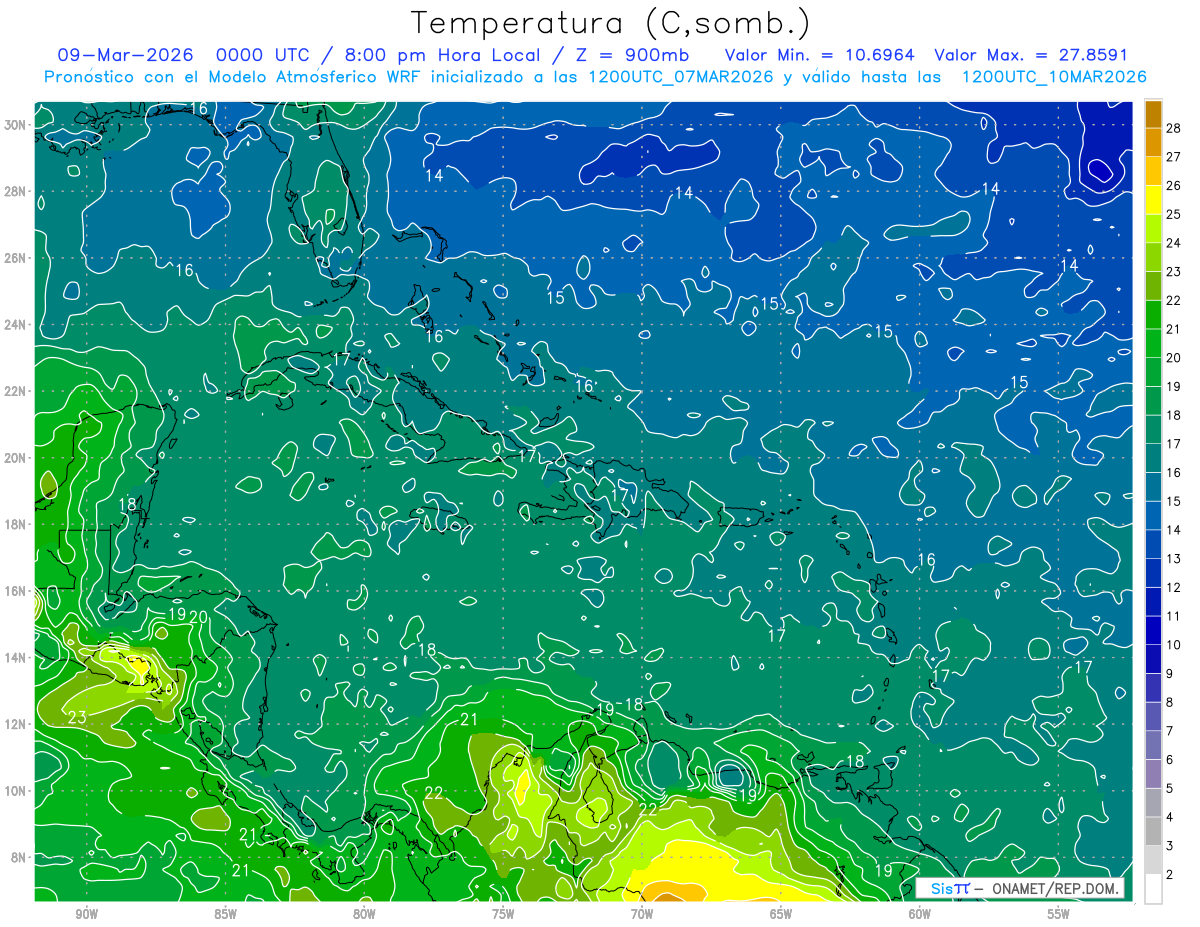The height and width of the screenshot is (927, 1200).
Task: Click the '23' contour label on map
Action: [77, 717]
